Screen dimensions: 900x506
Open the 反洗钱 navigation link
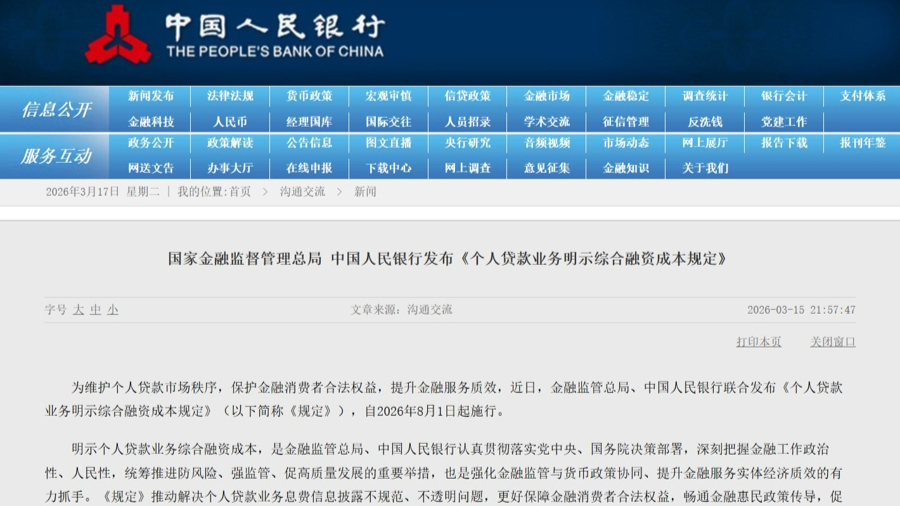[x=705, y=122]
